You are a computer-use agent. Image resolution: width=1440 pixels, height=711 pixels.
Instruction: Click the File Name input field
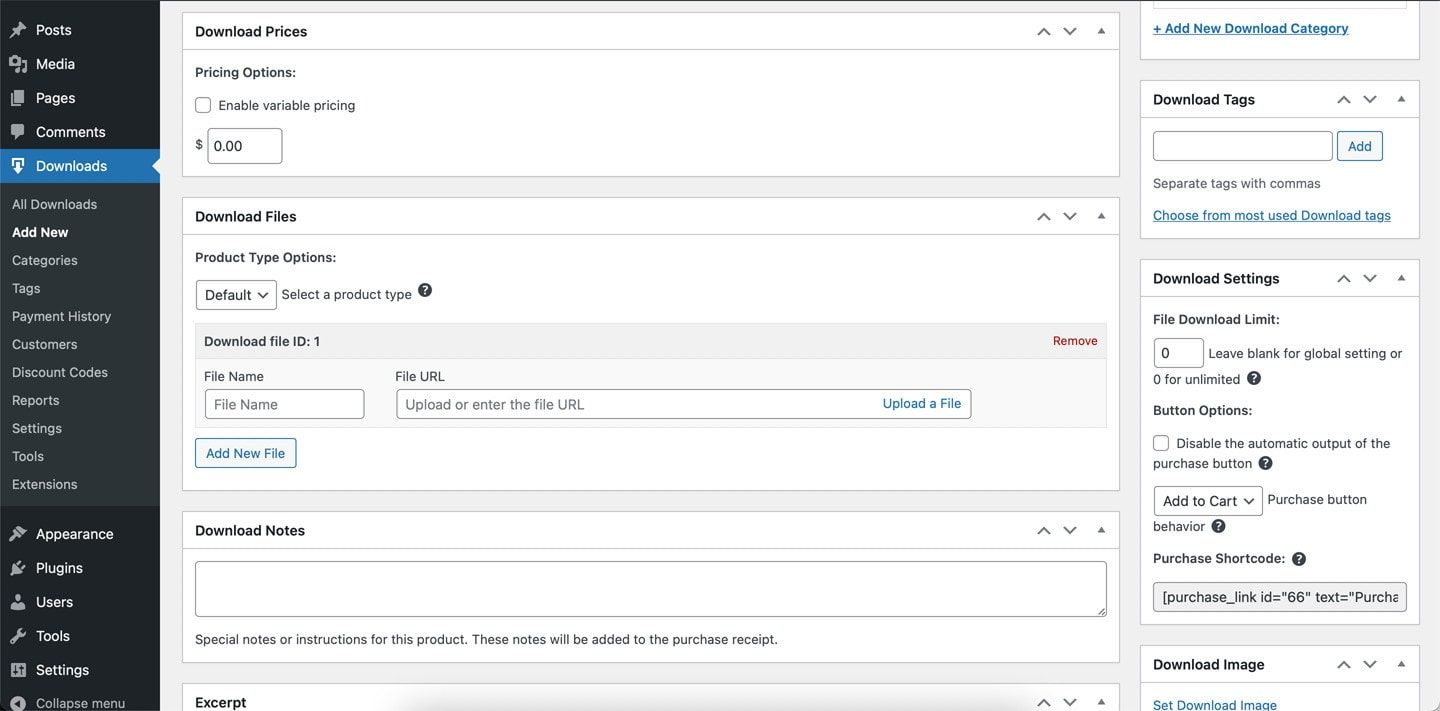pyautogui.click(x=284, y=404)
